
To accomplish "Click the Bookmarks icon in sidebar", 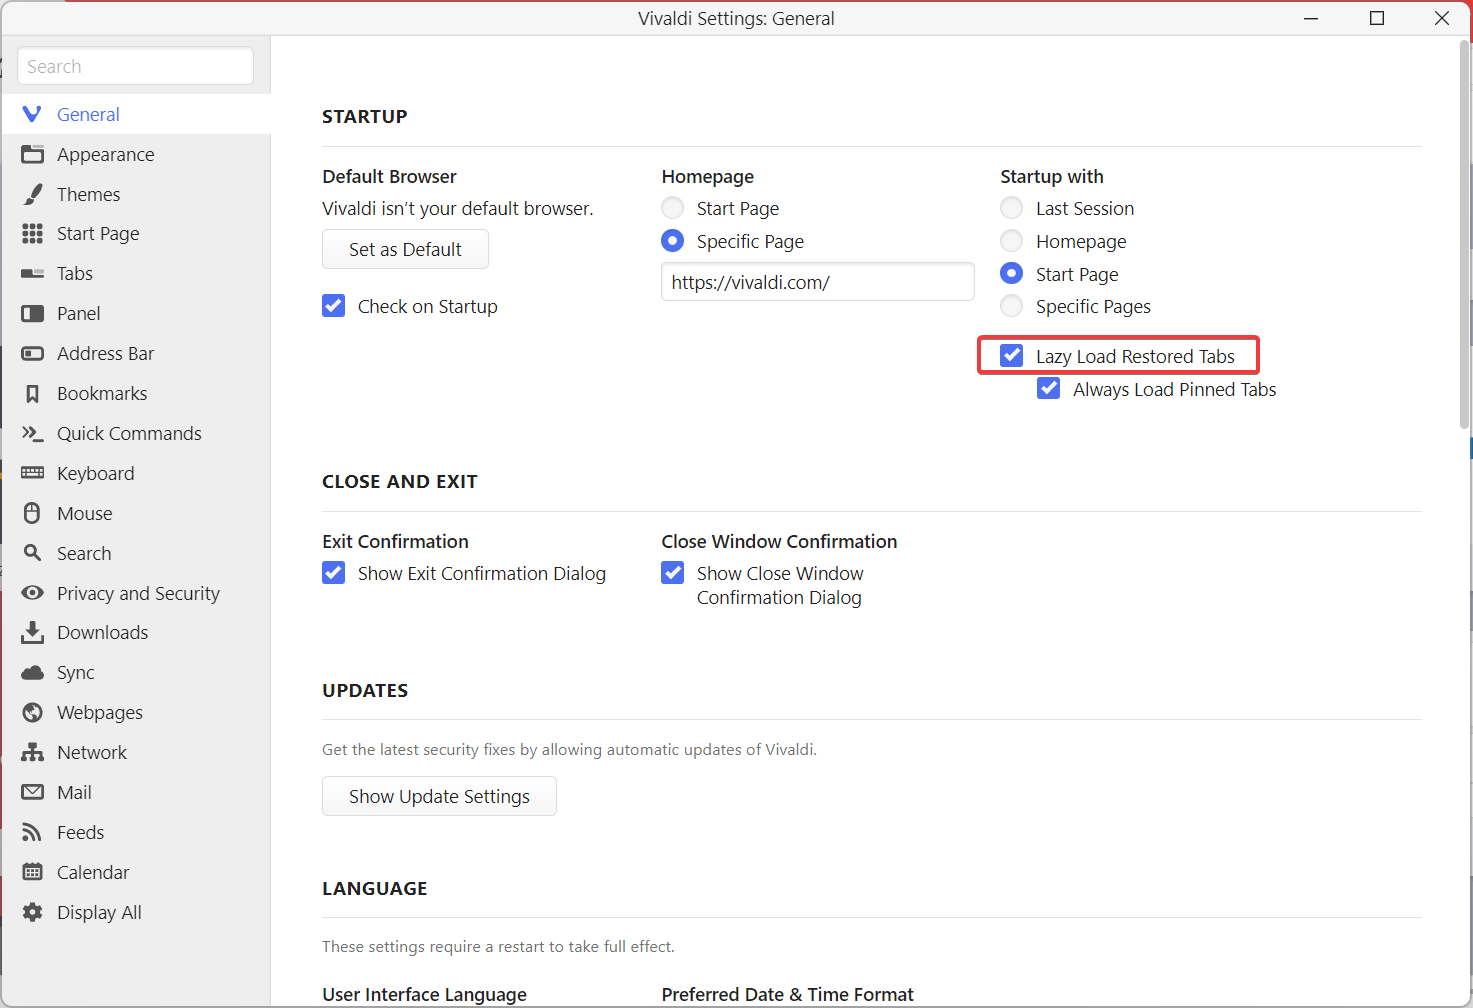I will pyautogui.click(x=33, y=394).
